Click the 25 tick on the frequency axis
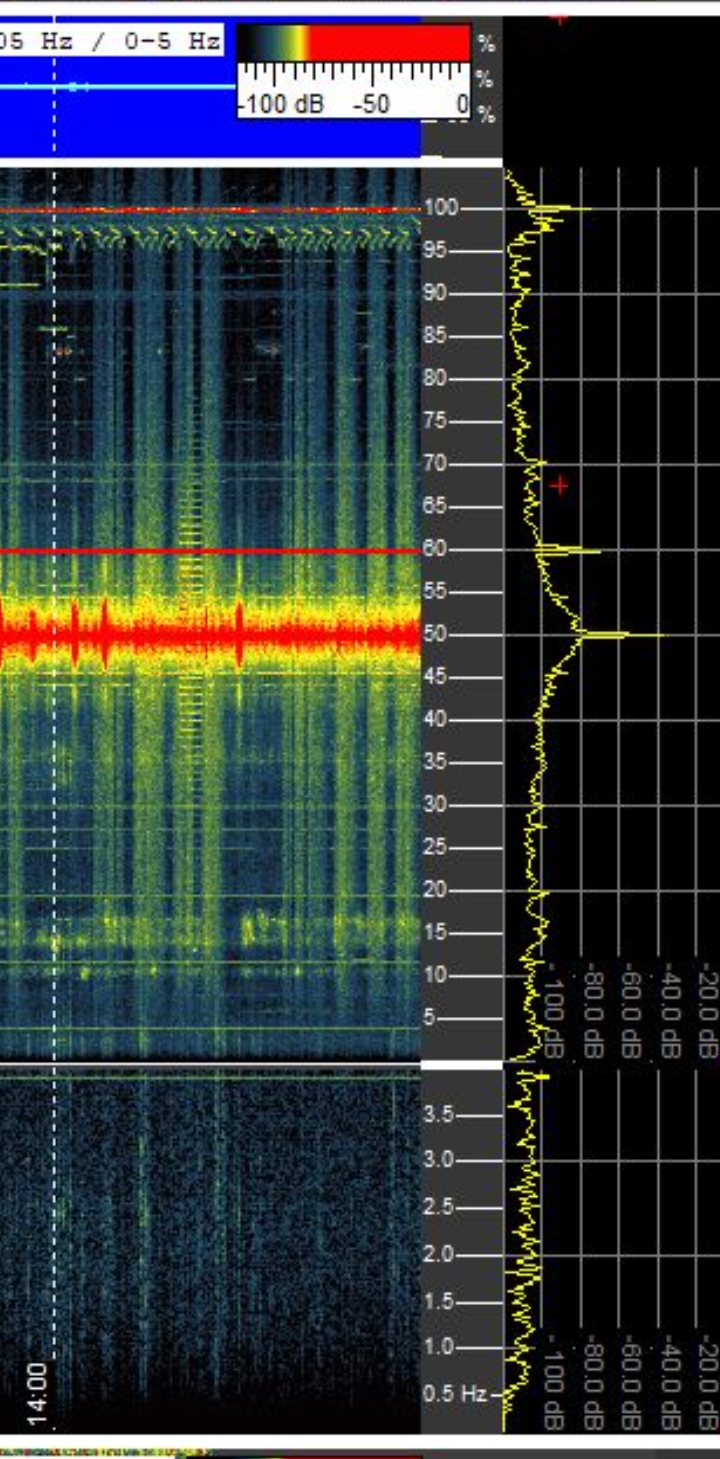The image size is (720, 1459). tap(434, 847)
